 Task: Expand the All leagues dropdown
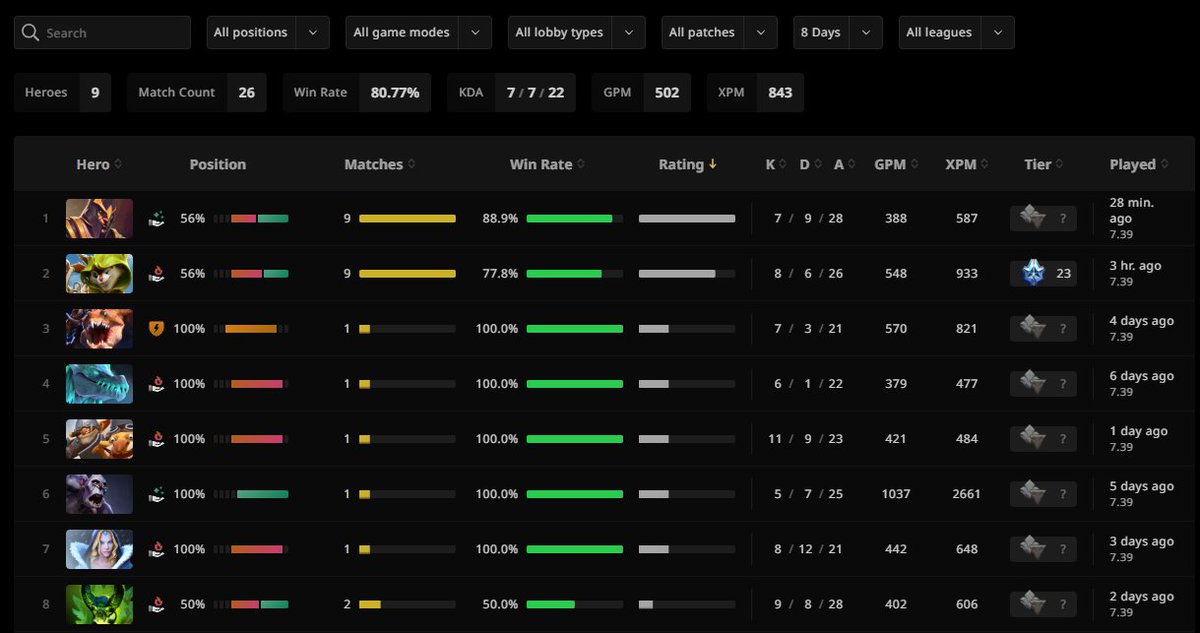click(x=956, y=32)
